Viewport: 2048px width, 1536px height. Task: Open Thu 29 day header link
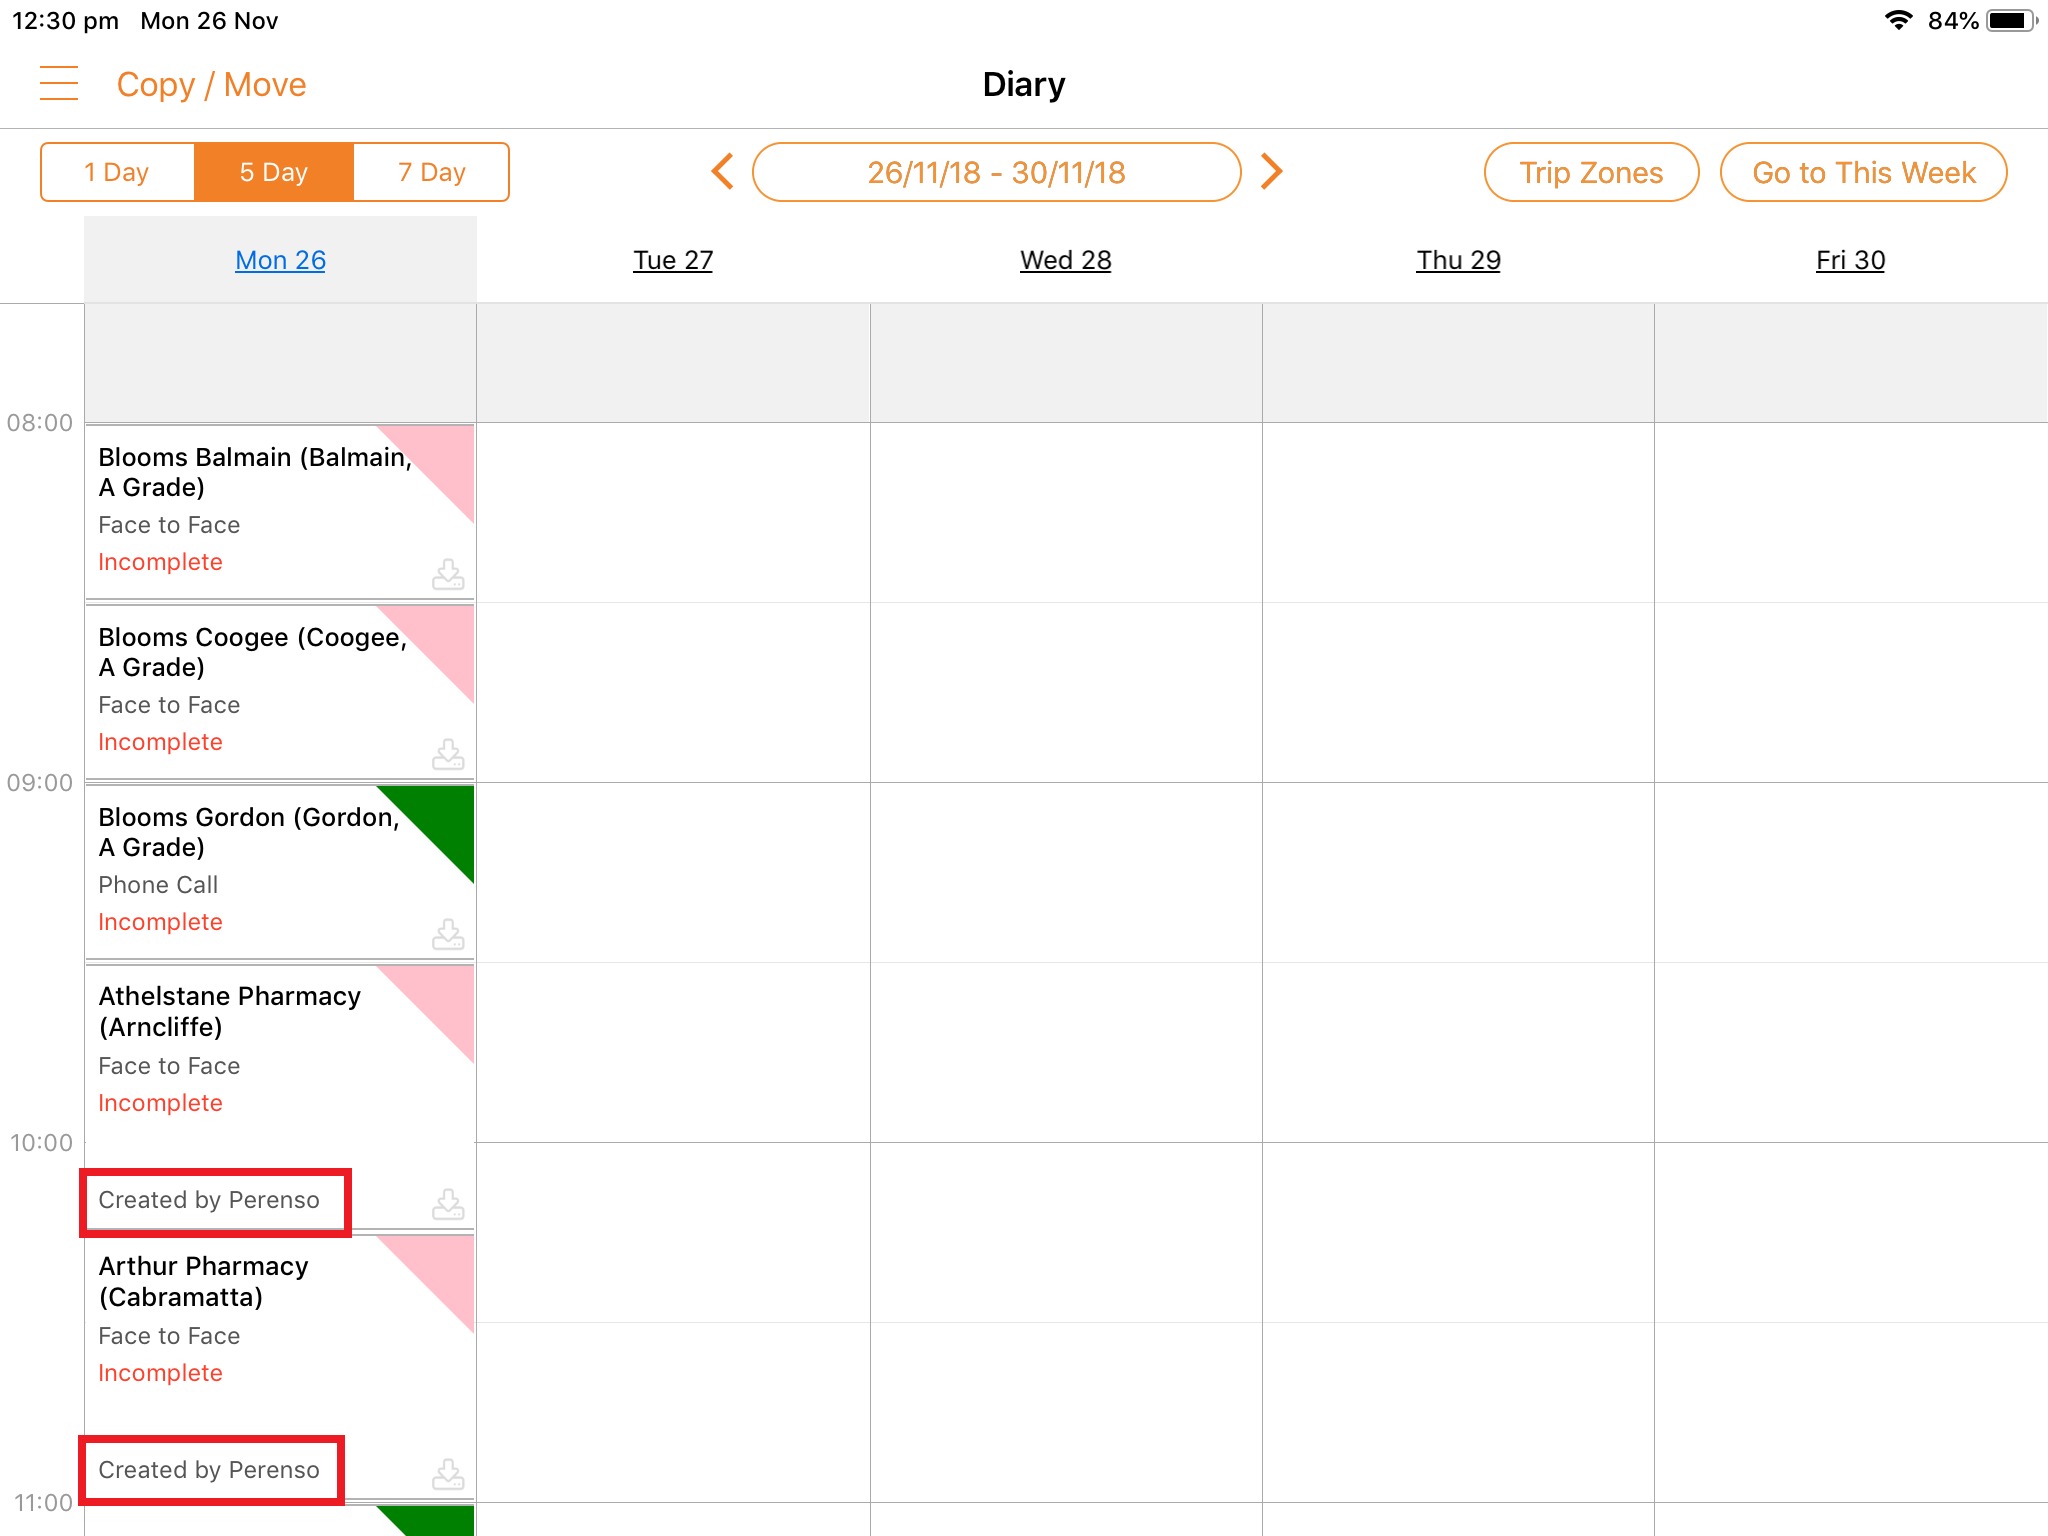pos(1458,260)
